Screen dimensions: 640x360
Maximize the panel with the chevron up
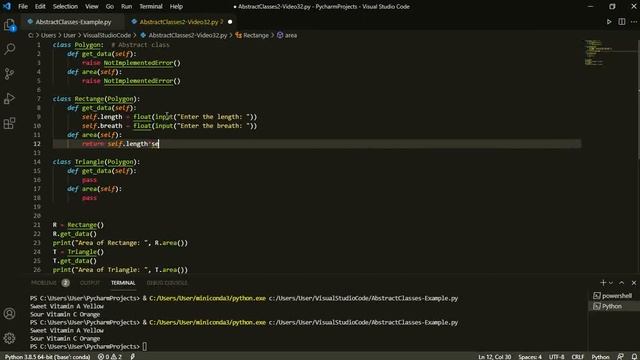pyautogui.click(x=622, y=282)
